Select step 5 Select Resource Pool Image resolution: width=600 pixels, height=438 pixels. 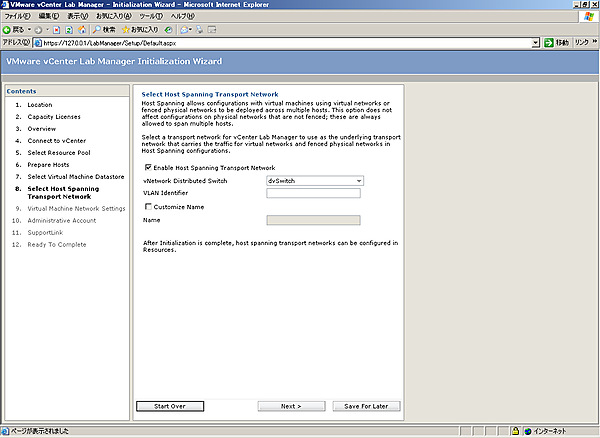pos(59,153)
